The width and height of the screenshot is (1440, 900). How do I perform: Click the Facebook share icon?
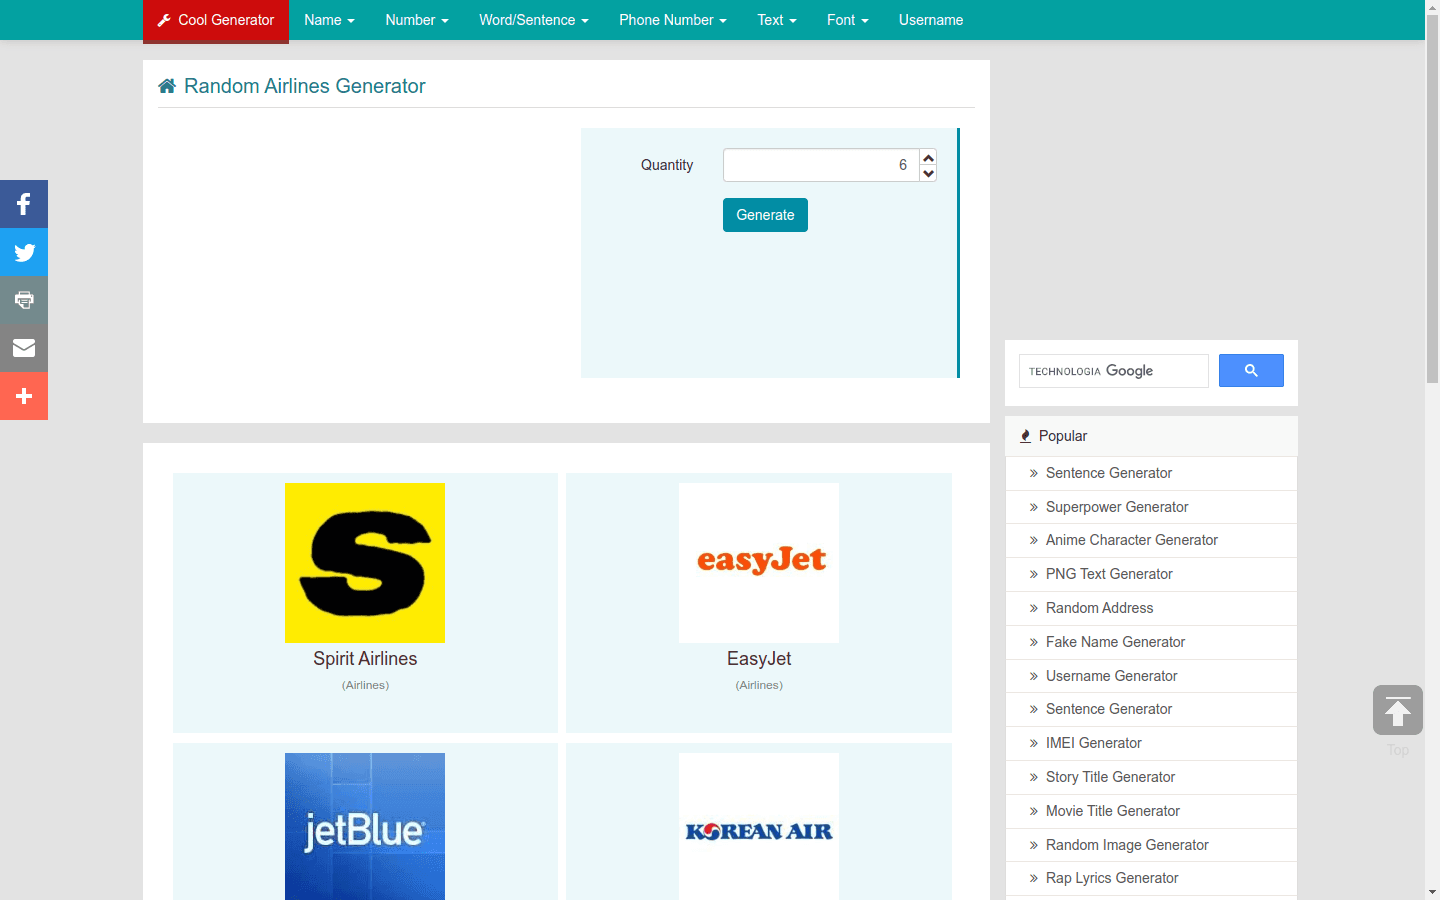tap(23, 203)
